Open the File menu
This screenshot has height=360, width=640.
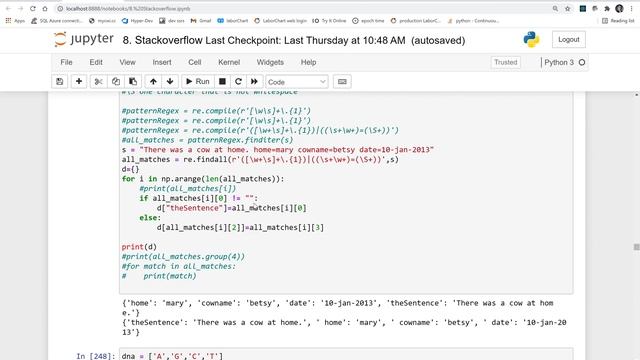(66, 62)
